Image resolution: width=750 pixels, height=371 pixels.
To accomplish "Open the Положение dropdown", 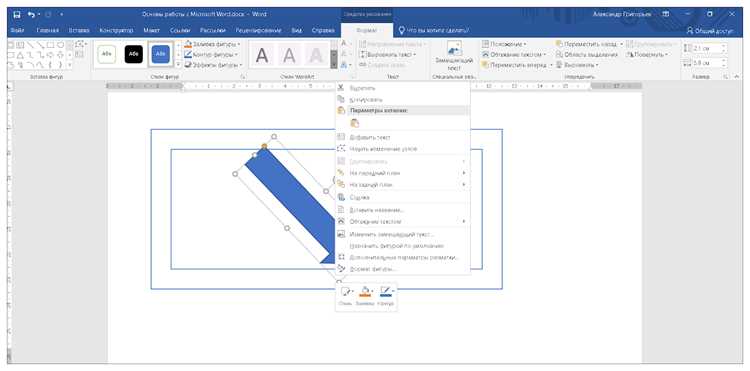I will pyautogui.click(x=505, y=44).
